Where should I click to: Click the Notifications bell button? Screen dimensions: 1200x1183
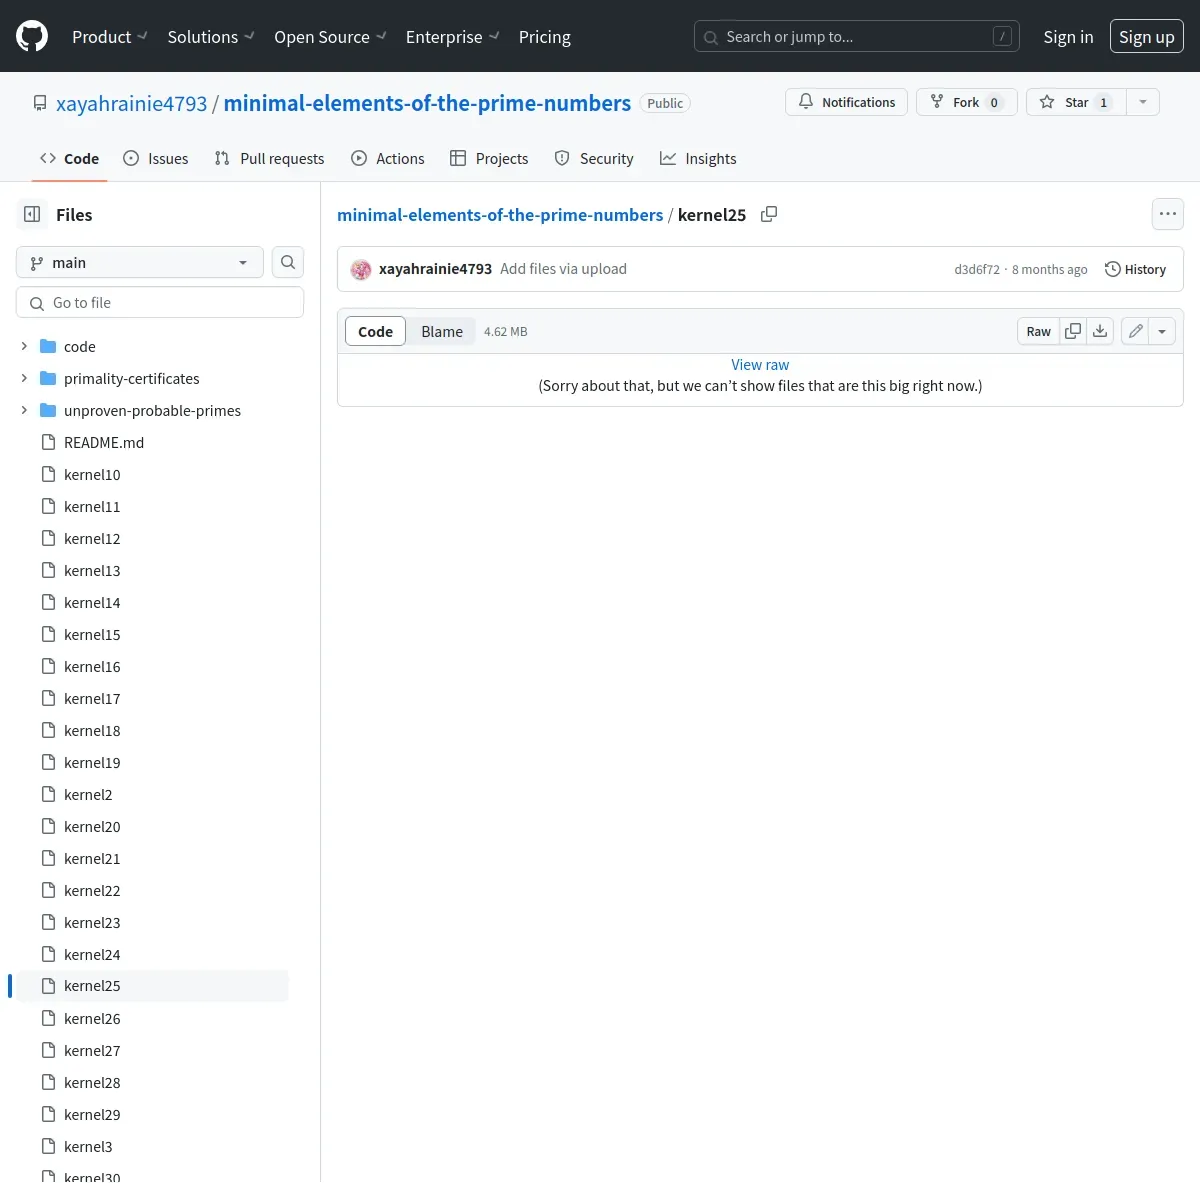[x=847, y=102]
